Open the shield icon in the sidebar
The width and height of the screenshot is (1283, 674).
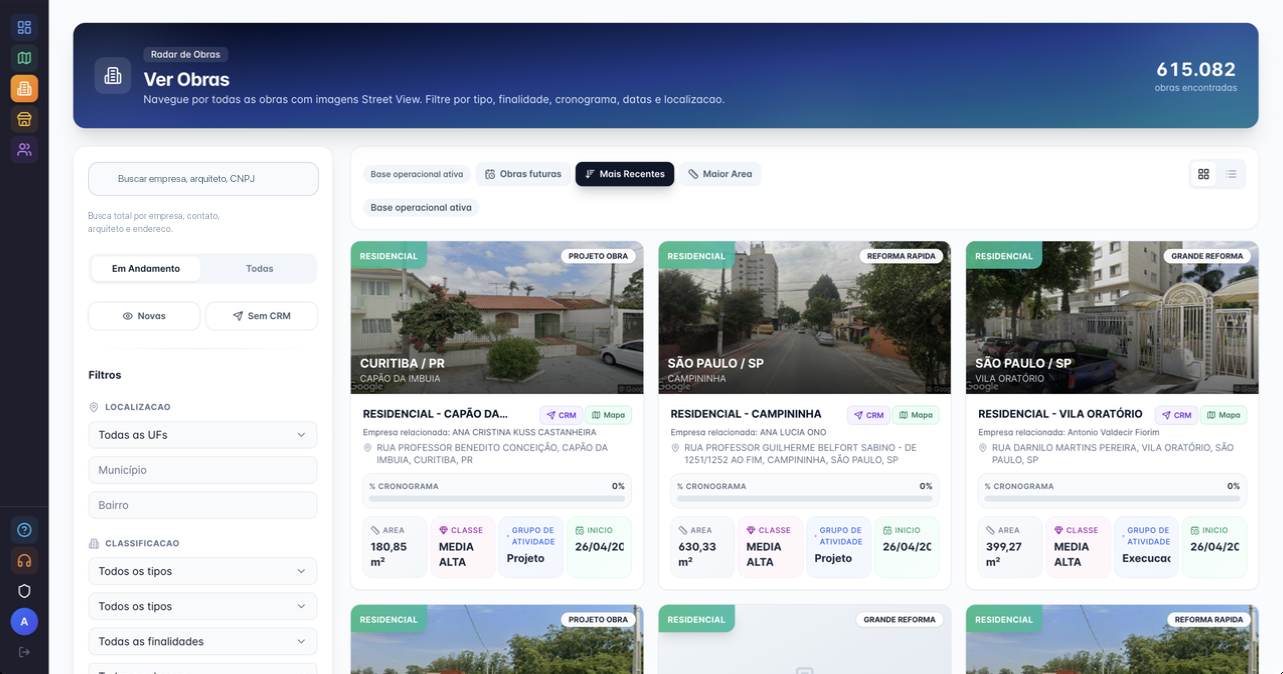[24, 591]
